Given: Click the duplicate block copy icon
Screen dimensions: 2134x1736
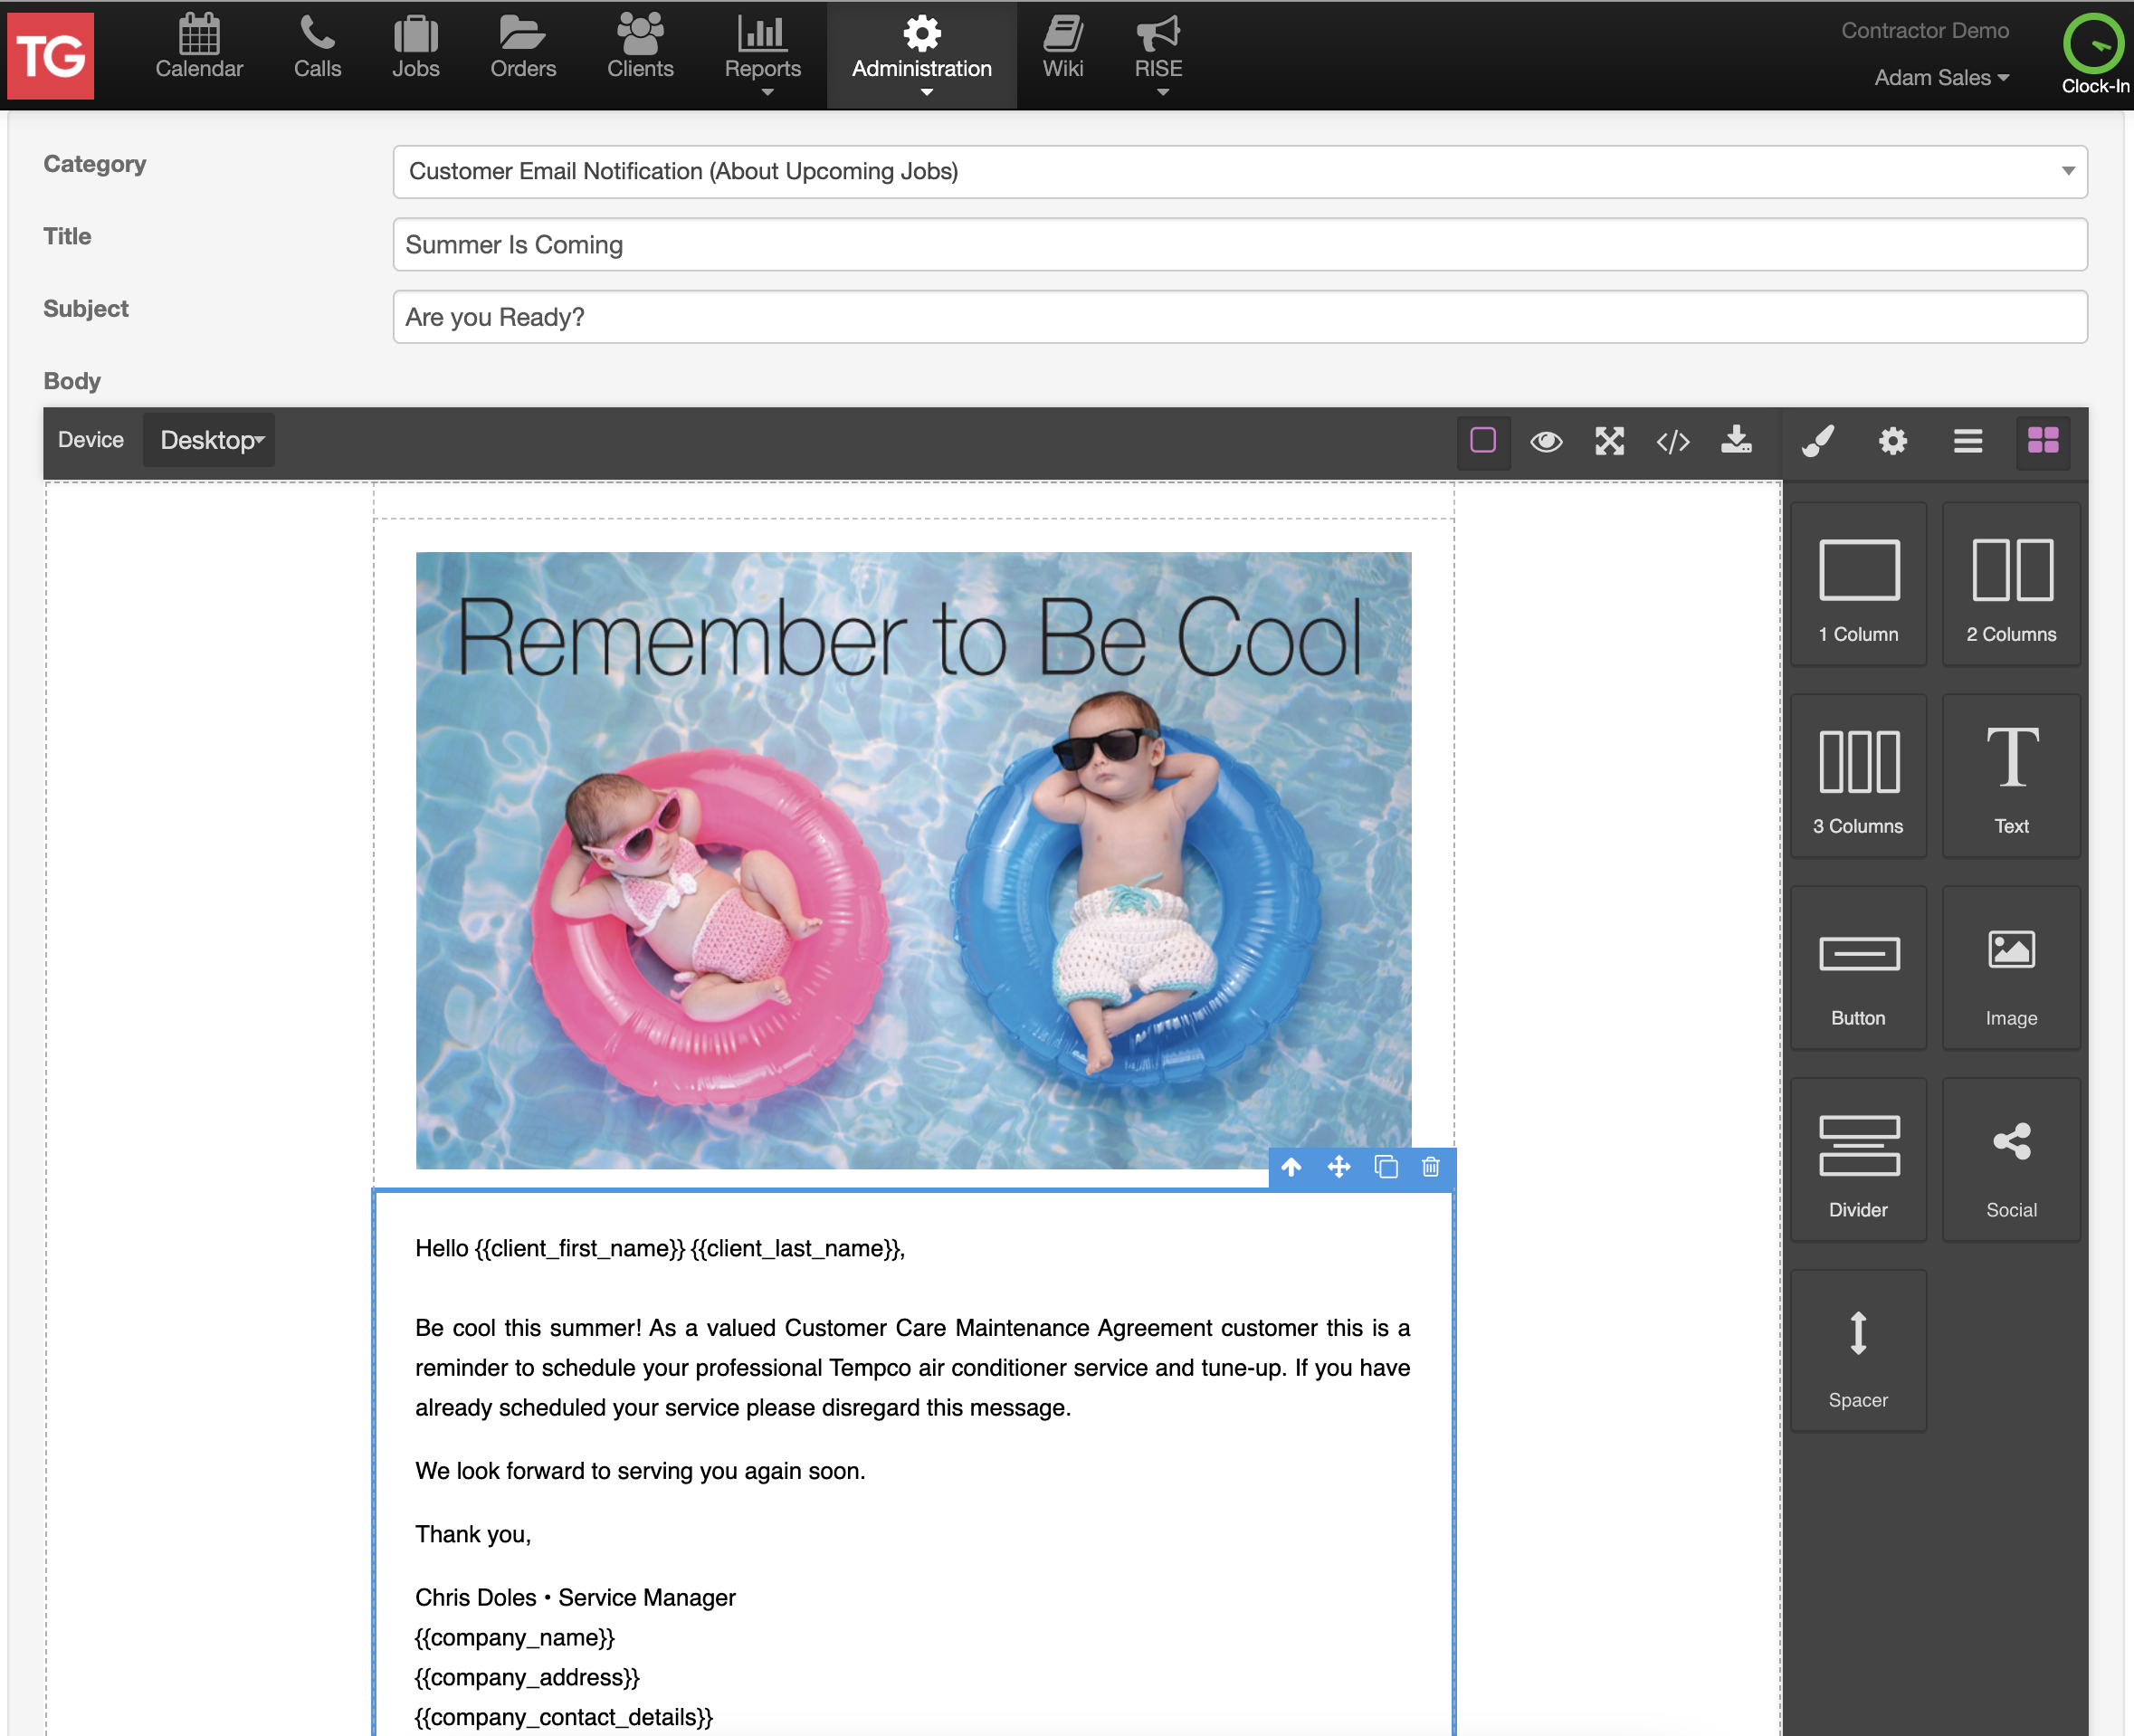Looking at the screenshot, I should pos(1385,1167).
